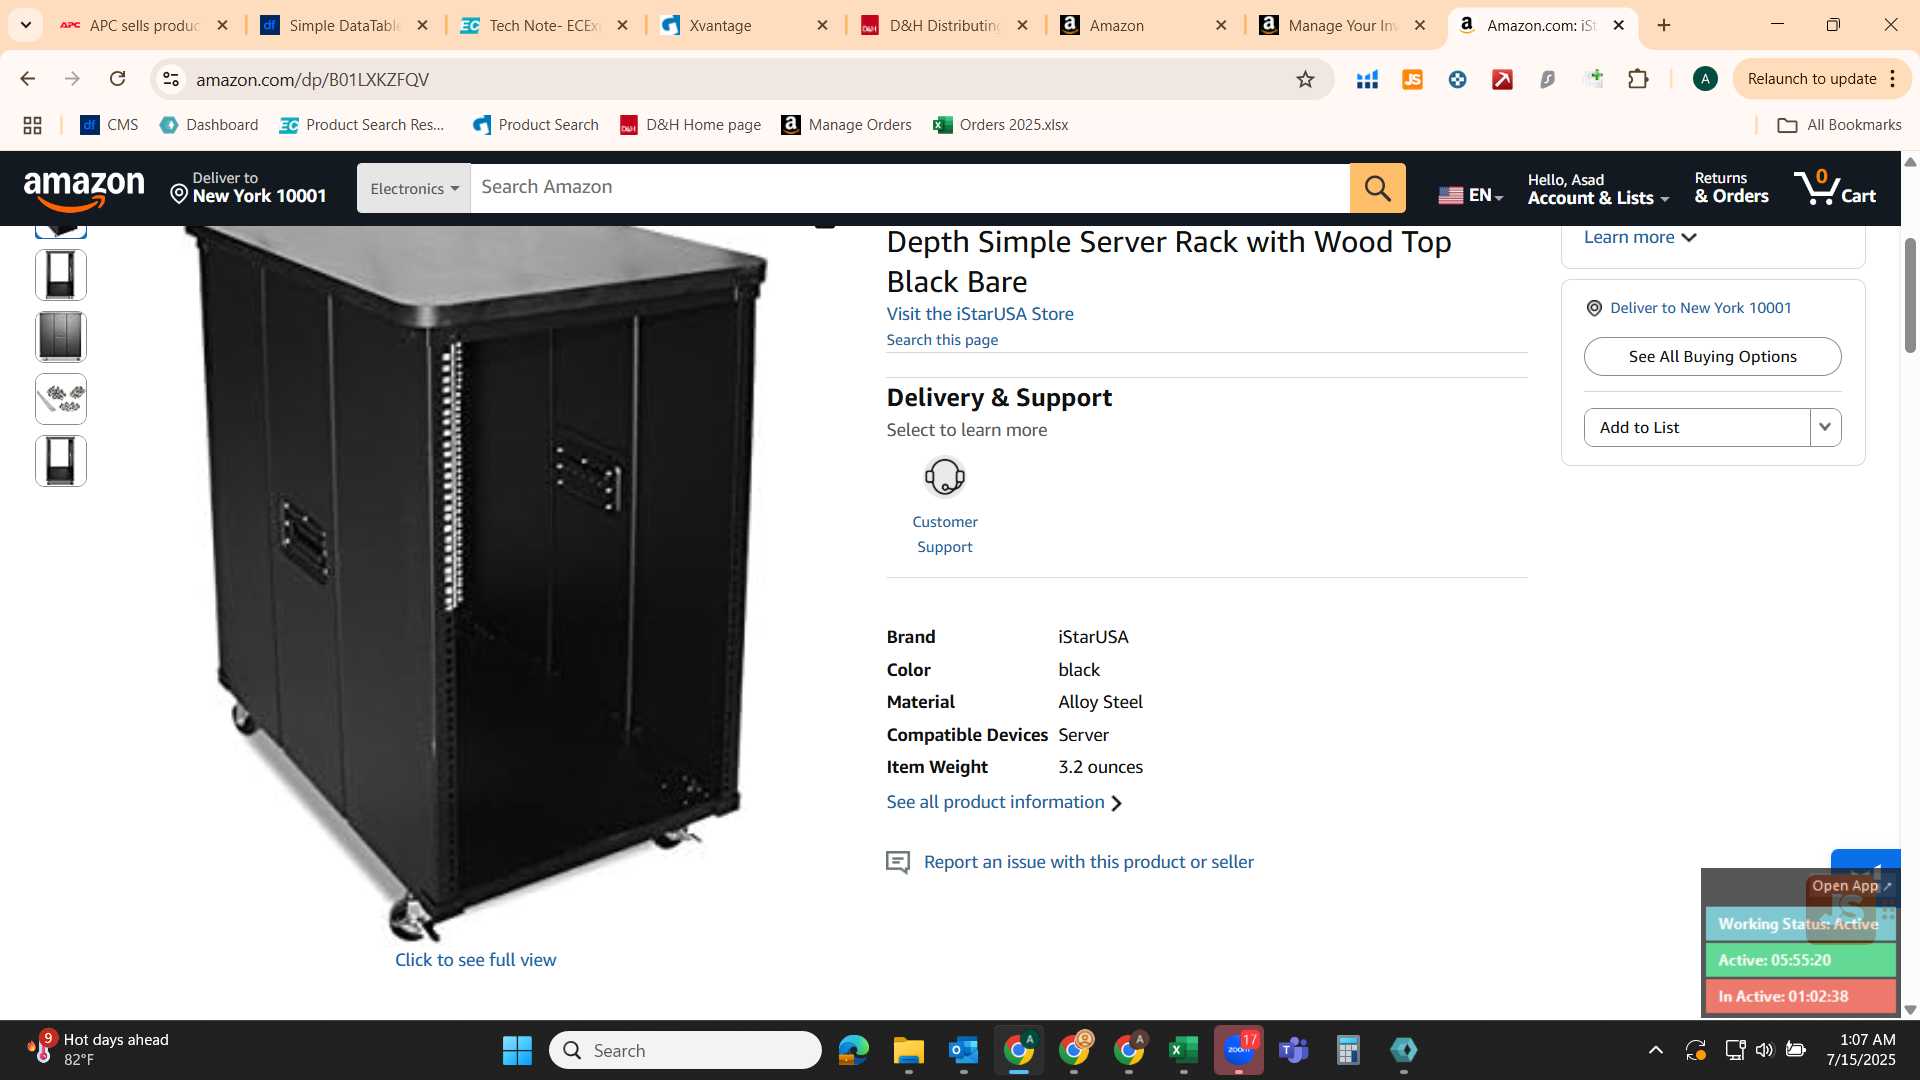Click Relaunch to update button

1811,79
